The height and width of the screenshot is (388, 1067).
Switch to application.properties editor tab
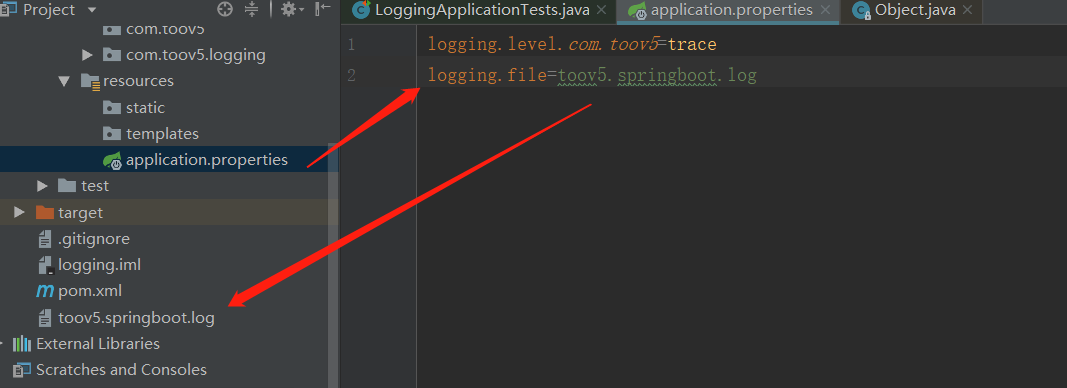tap(732, 10)
